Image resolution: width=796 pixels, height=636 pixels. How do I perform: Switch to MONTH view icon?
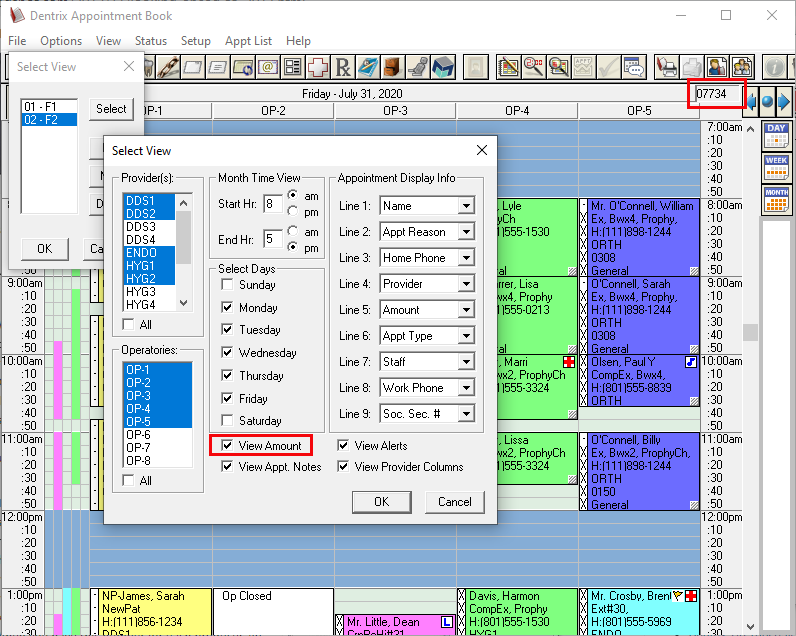pos(776,200)
